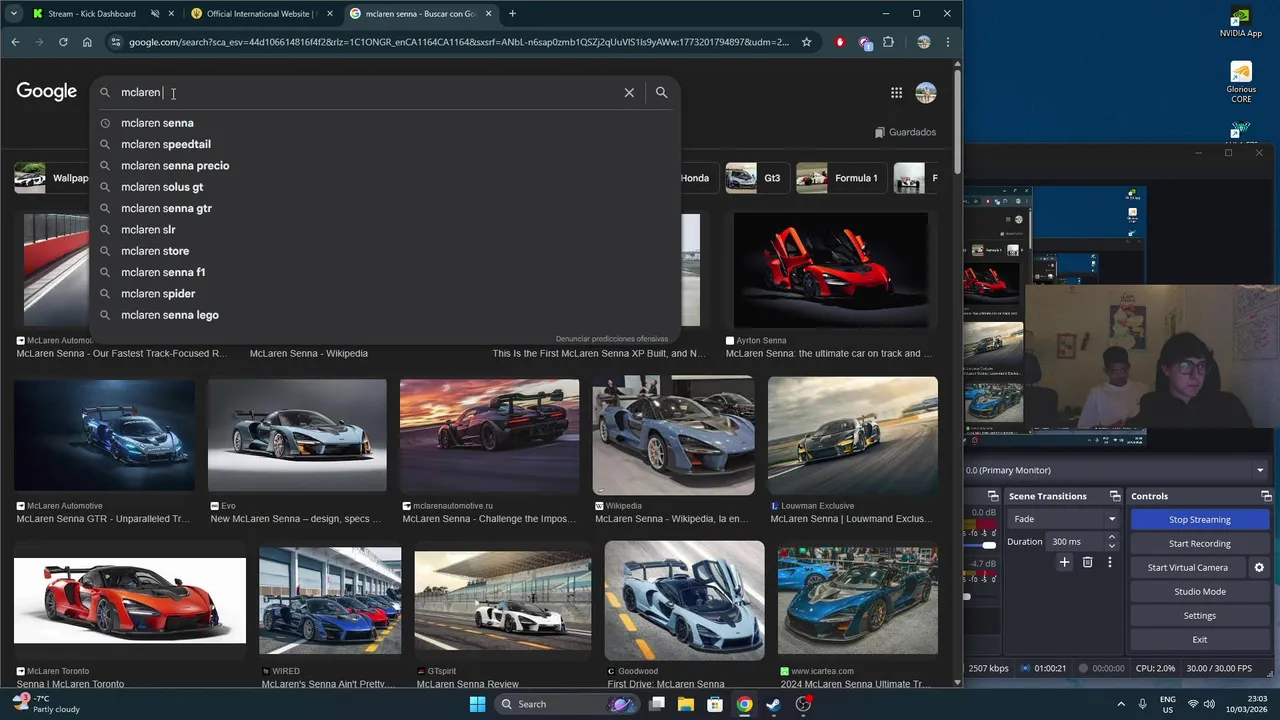
Task: Open the Louwman Exclusive Senna image
Action: (853, 435)
